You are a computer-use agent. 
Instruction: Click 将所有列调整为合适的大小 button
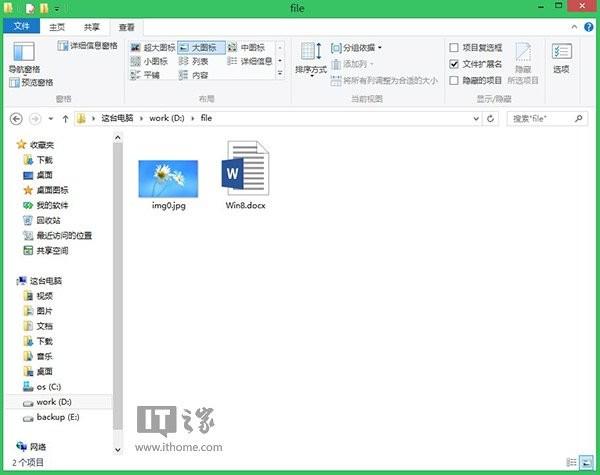tap(384, 80)
